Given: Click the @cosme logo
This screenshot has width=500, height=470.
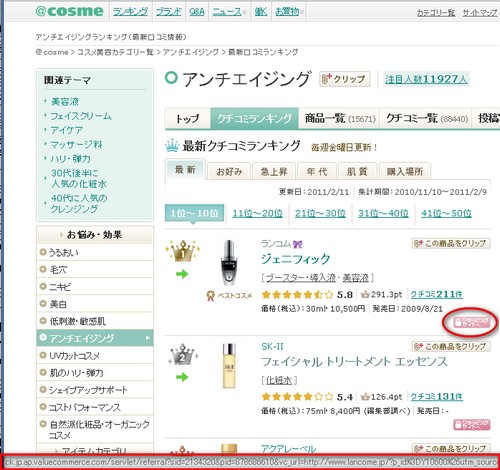Looking at the screenshot, I should click(69, 11).
